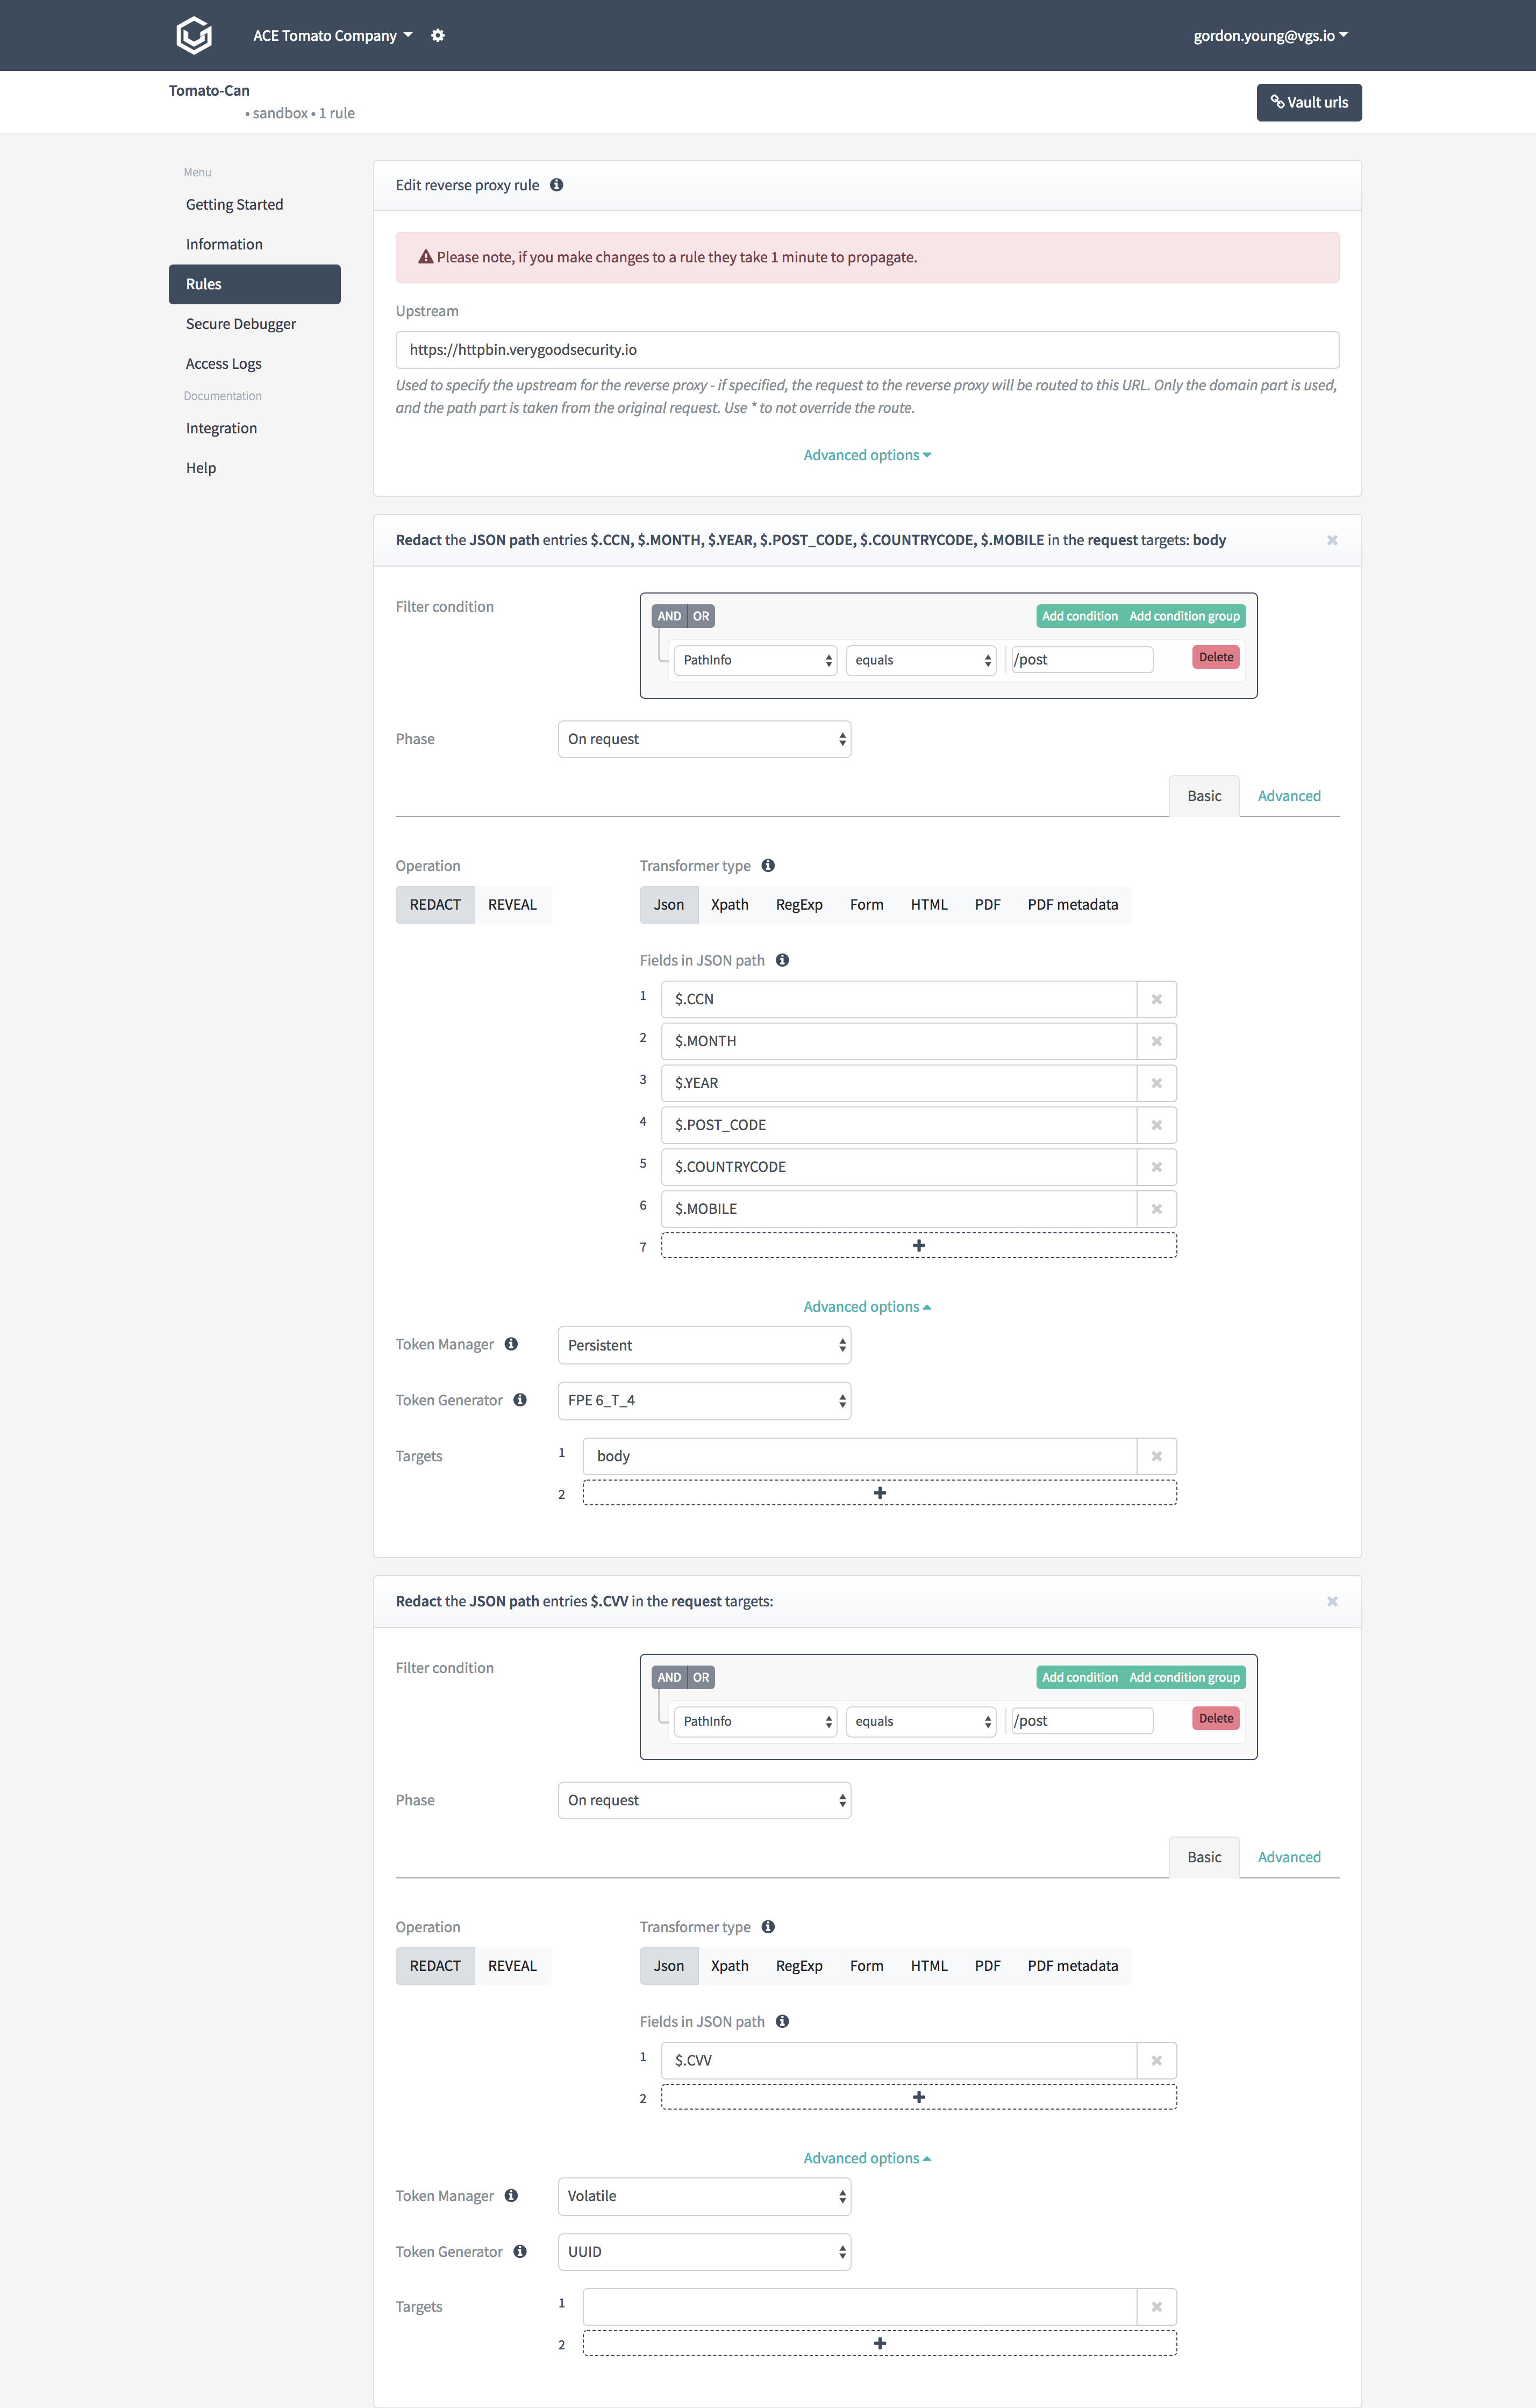Image resolution: width=1536 pixels, height=2408 pixels.
Task: Click the info icon beside Edit reverse proxy rule
Action: click(x=557, y=185)
